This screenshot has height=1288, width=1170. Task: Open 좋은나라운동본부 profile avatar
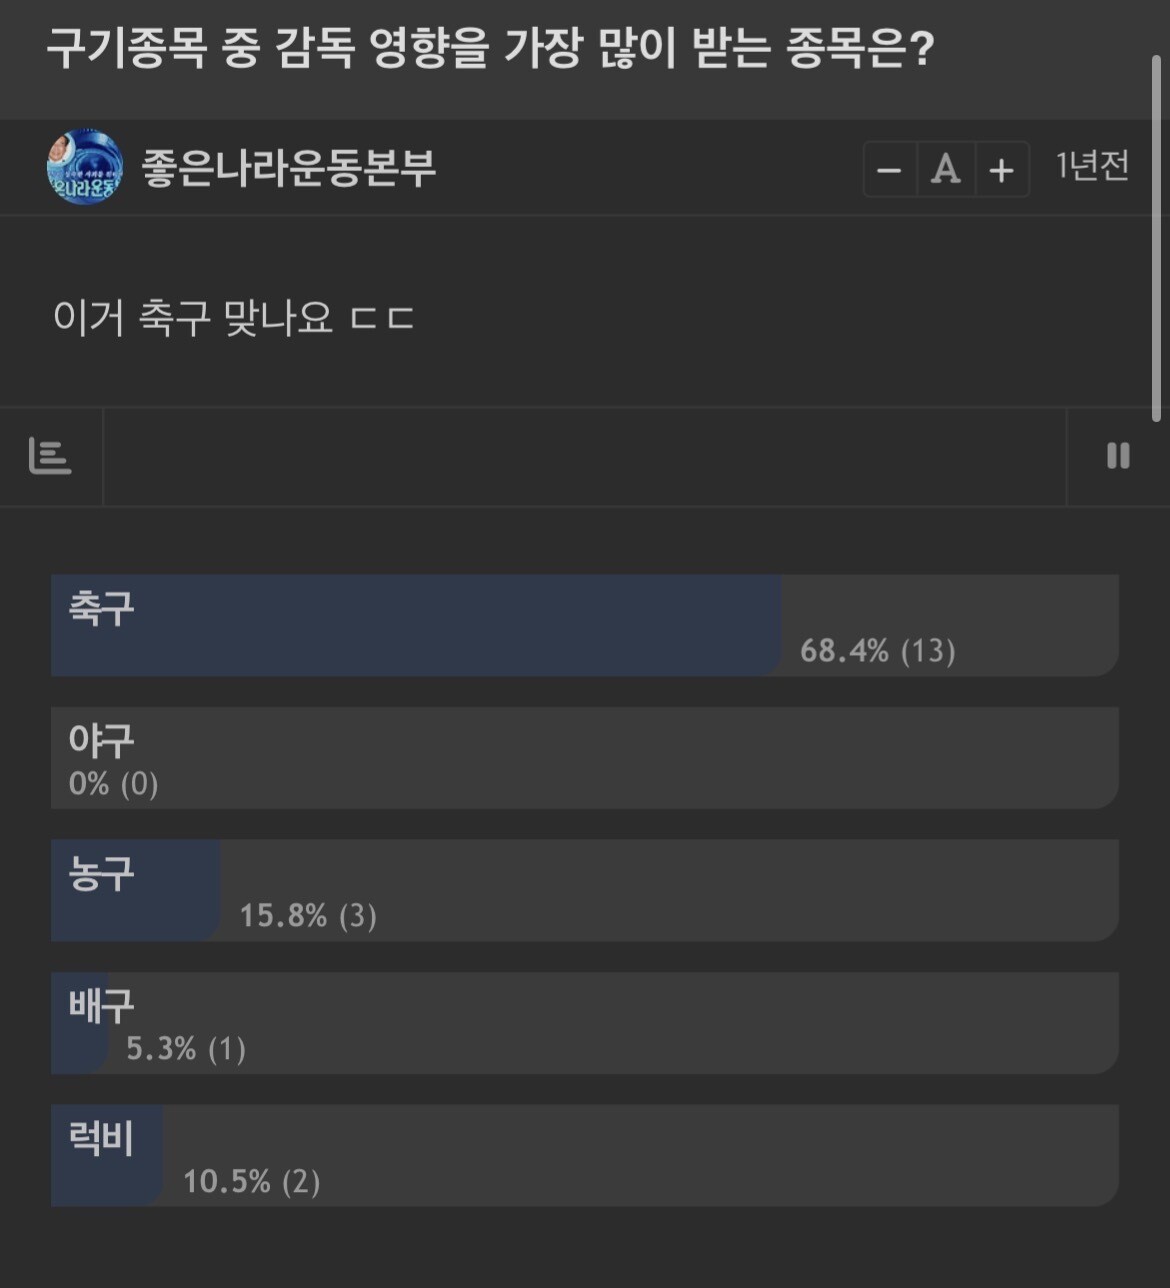pos(85,167)
